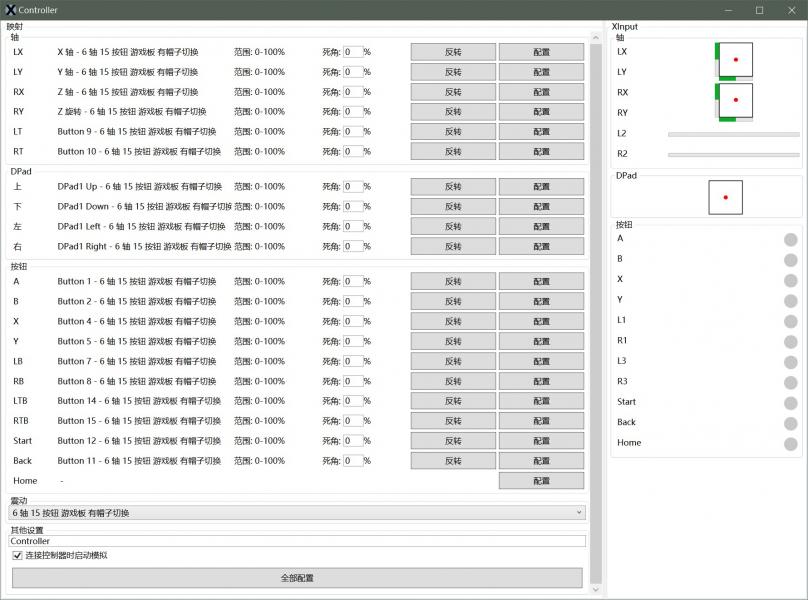808x600 pixels.
Task: Click the L1 button indicator circle
Action: coord(790,321)
